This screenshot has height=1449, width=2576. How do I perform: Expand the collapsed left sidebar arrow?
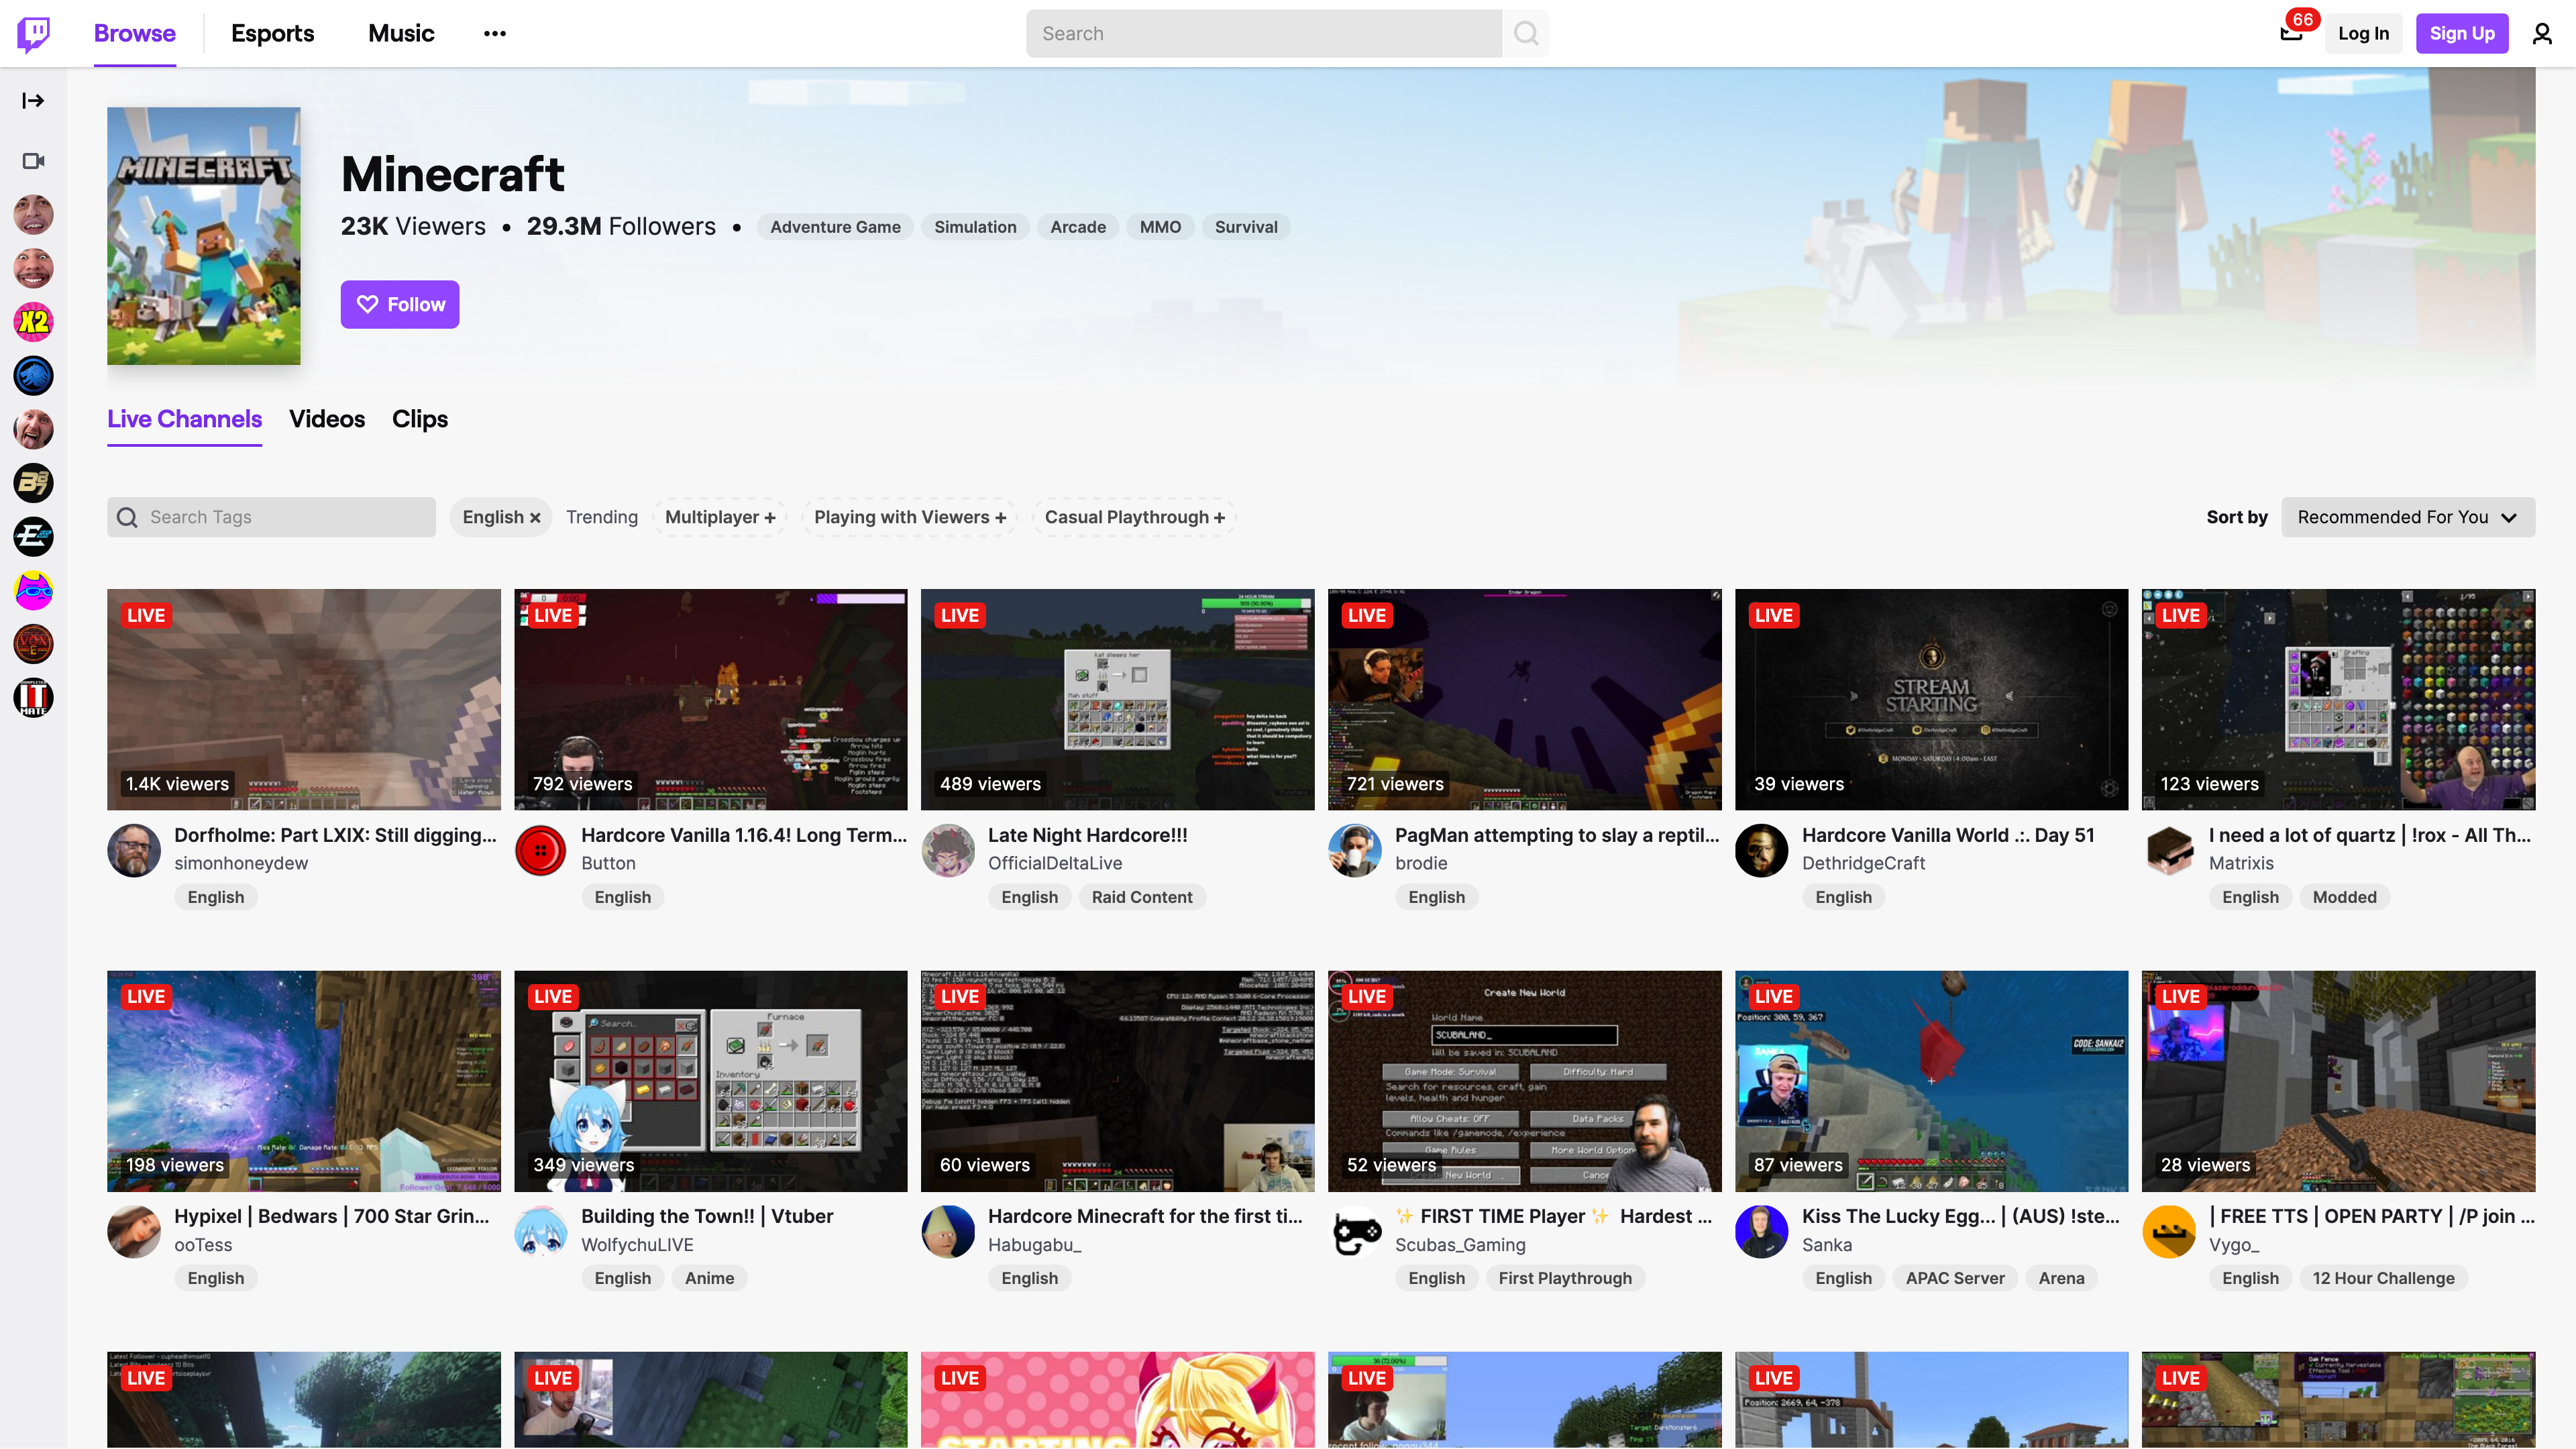[33, 100]
